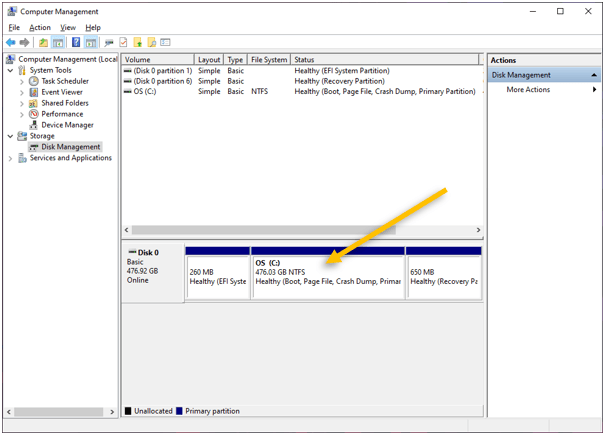Expand the Task Scheduler node
This screenshot has height=437, width=606.
(x=22, y=82)
